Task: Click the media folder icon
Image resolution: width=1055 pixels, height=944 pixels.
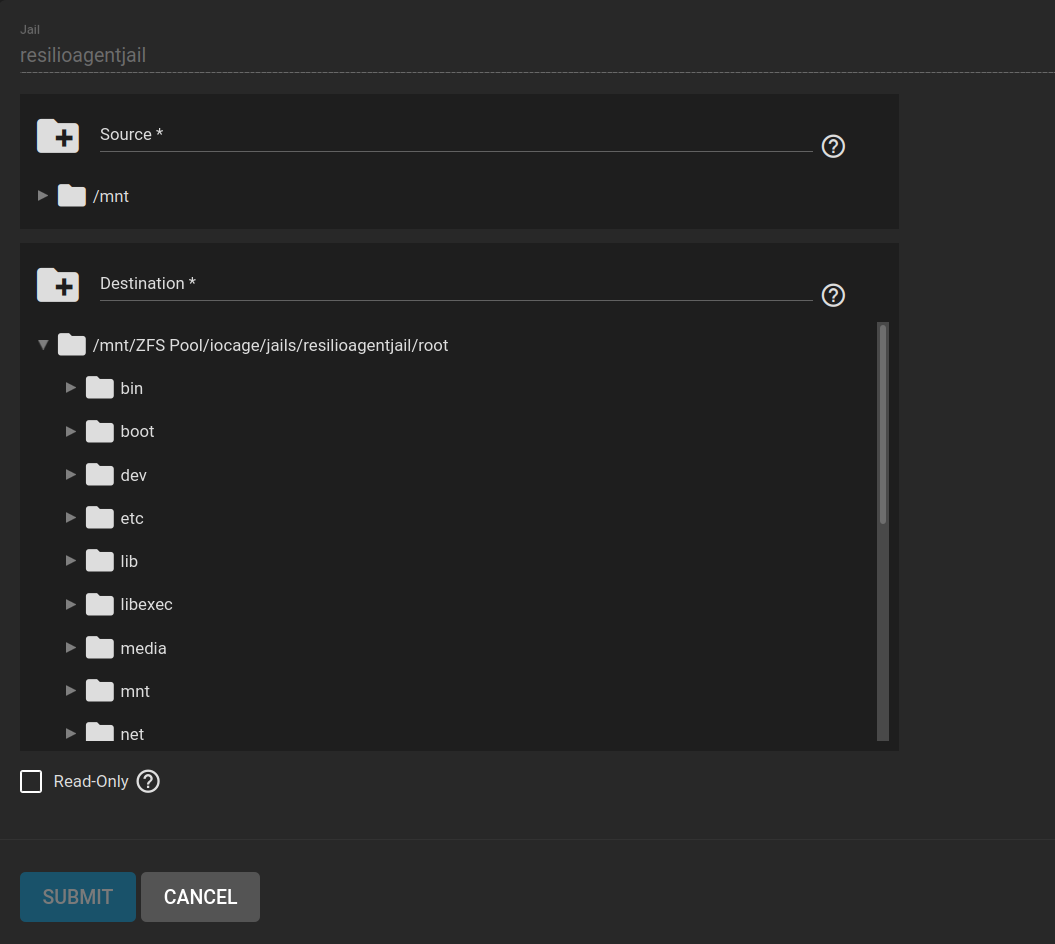Action: tap(100, 648)
